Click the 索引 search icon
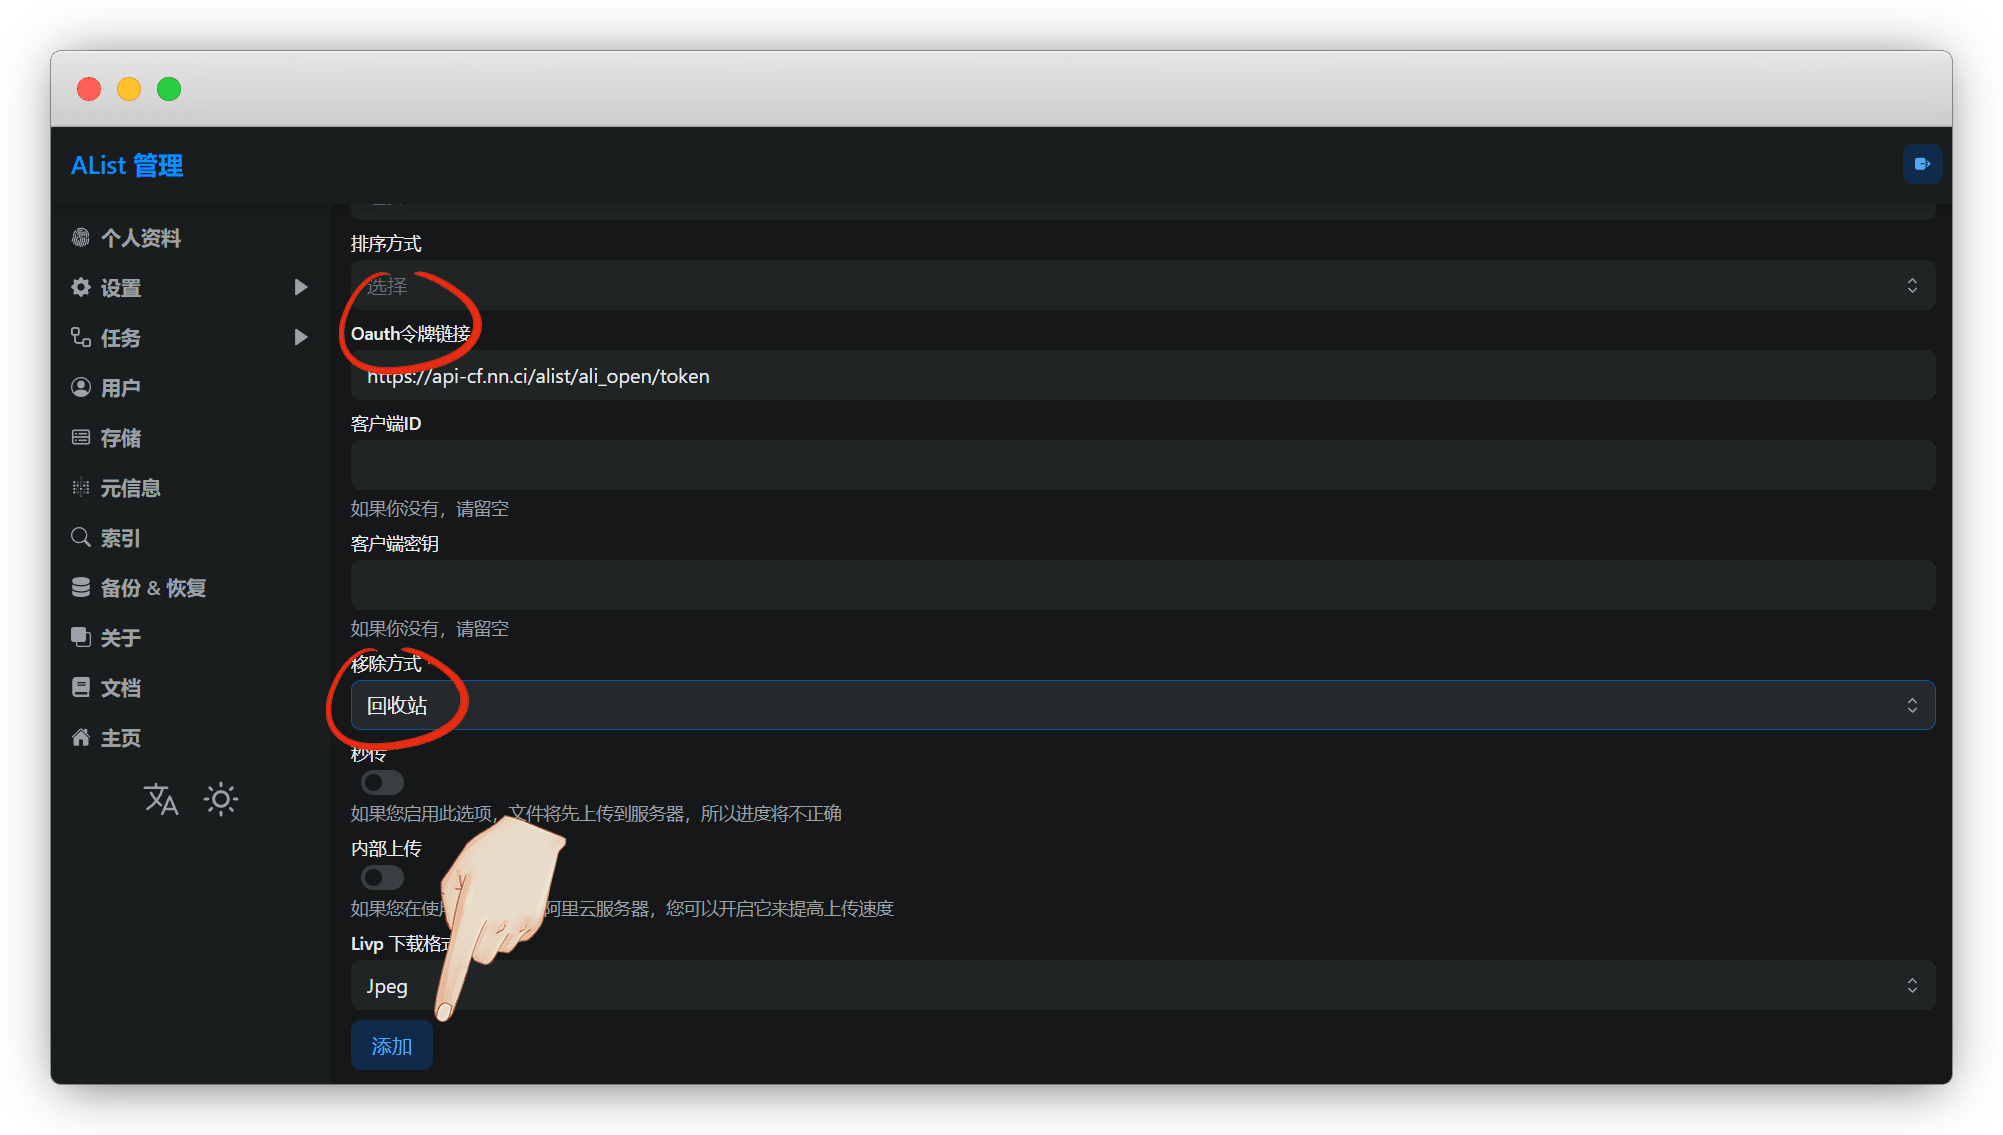Image resolution: width=2003 pixels, height=1135 pixels. [81, 537]
